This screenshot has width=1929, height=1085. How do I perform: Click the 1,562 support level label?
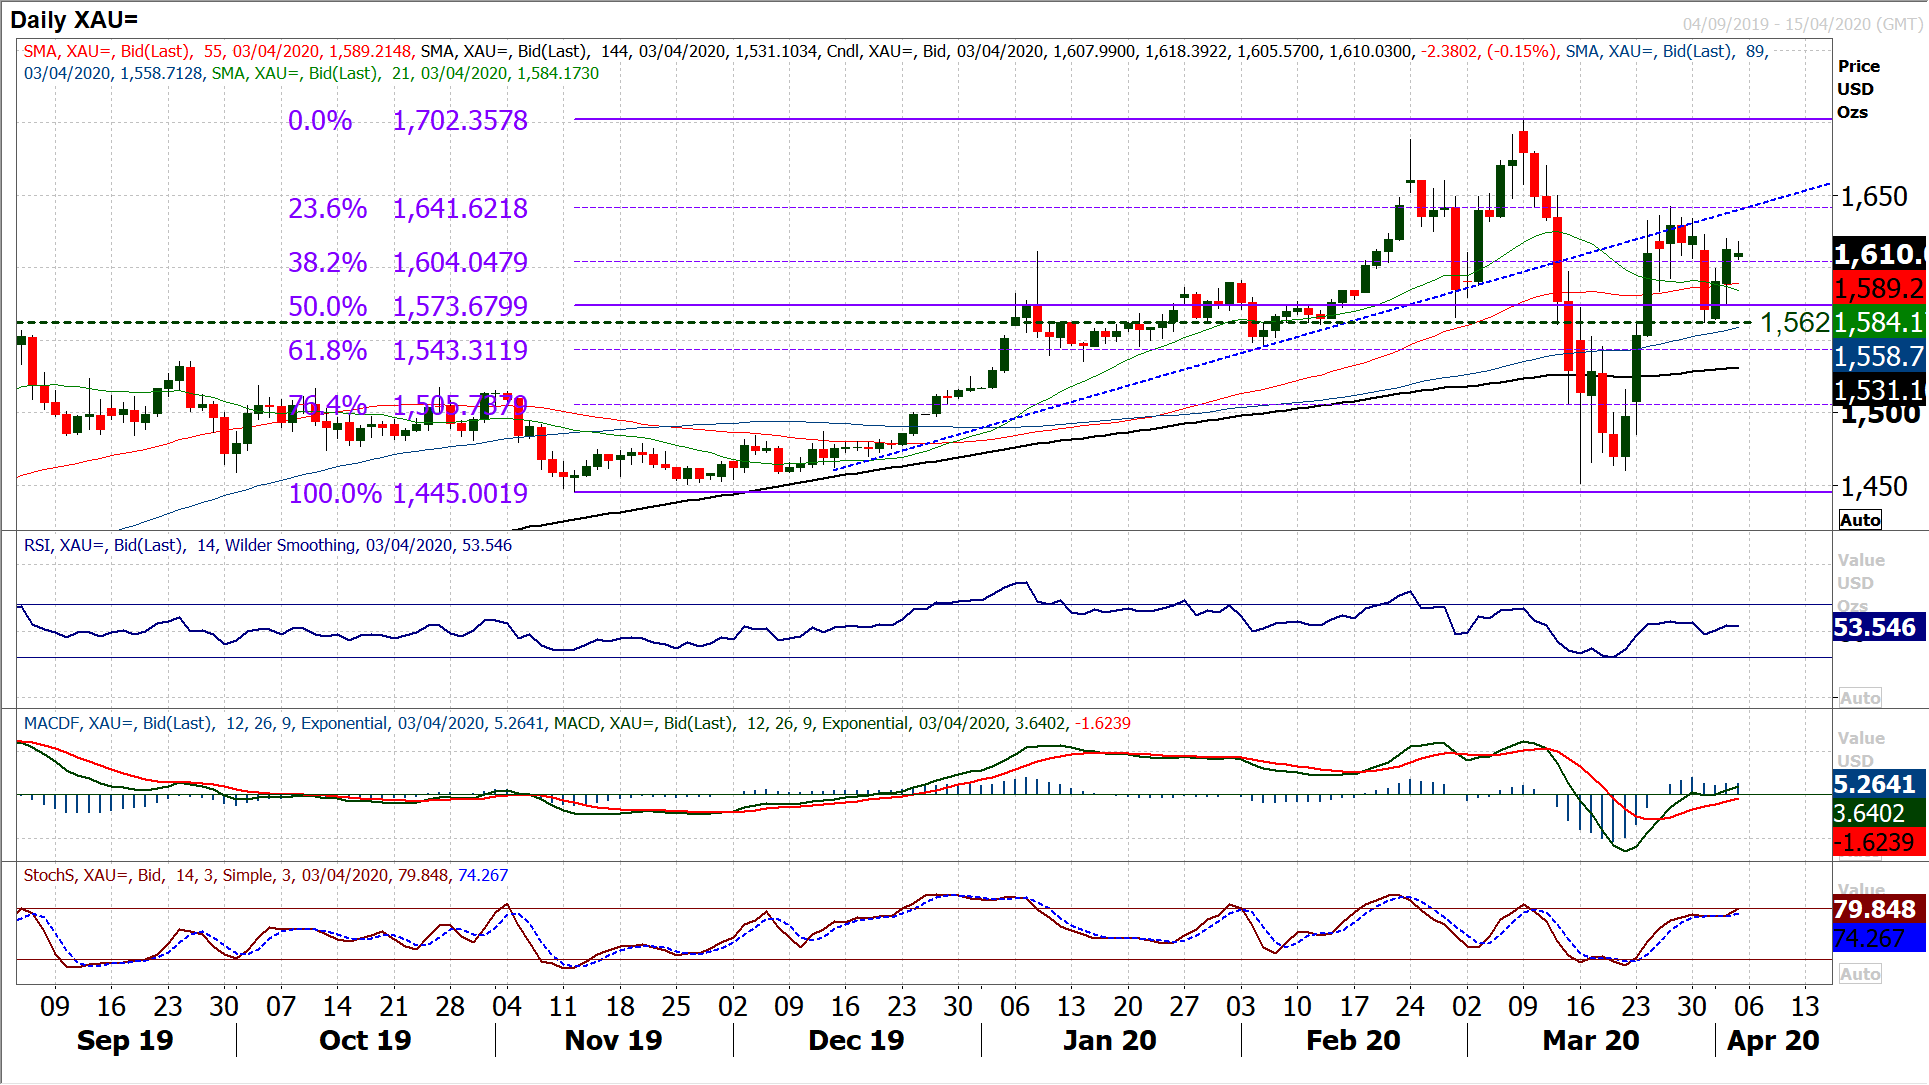(x=1795, y=323)
